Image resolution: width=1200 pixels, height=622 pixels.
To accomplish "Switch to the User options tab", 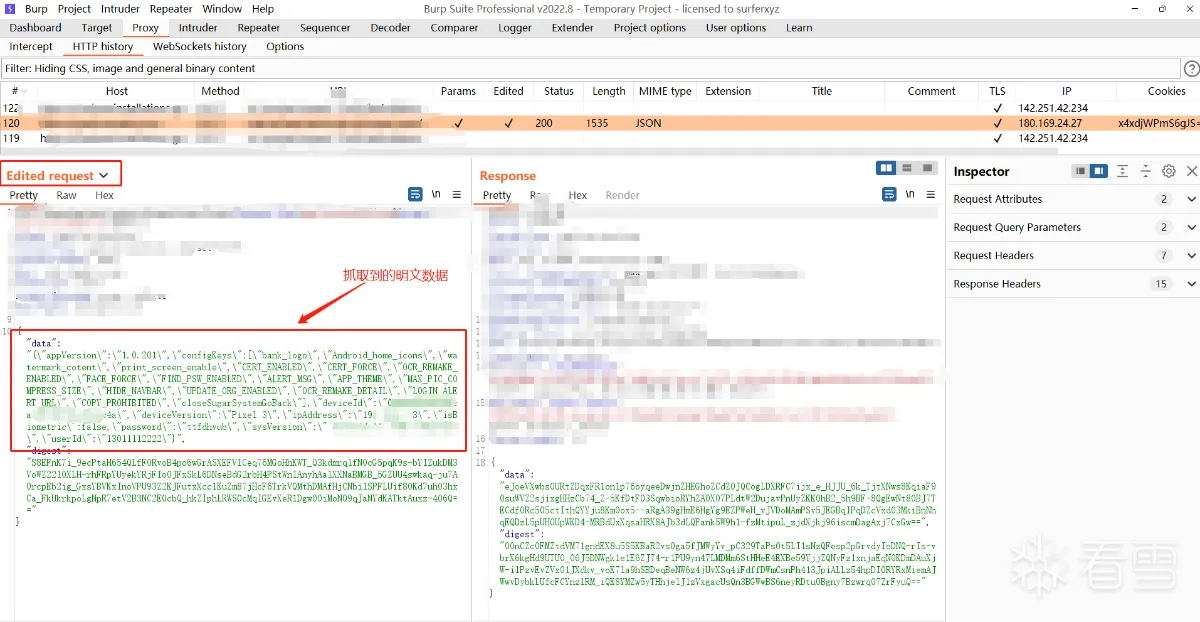I will tap(736, 28).
